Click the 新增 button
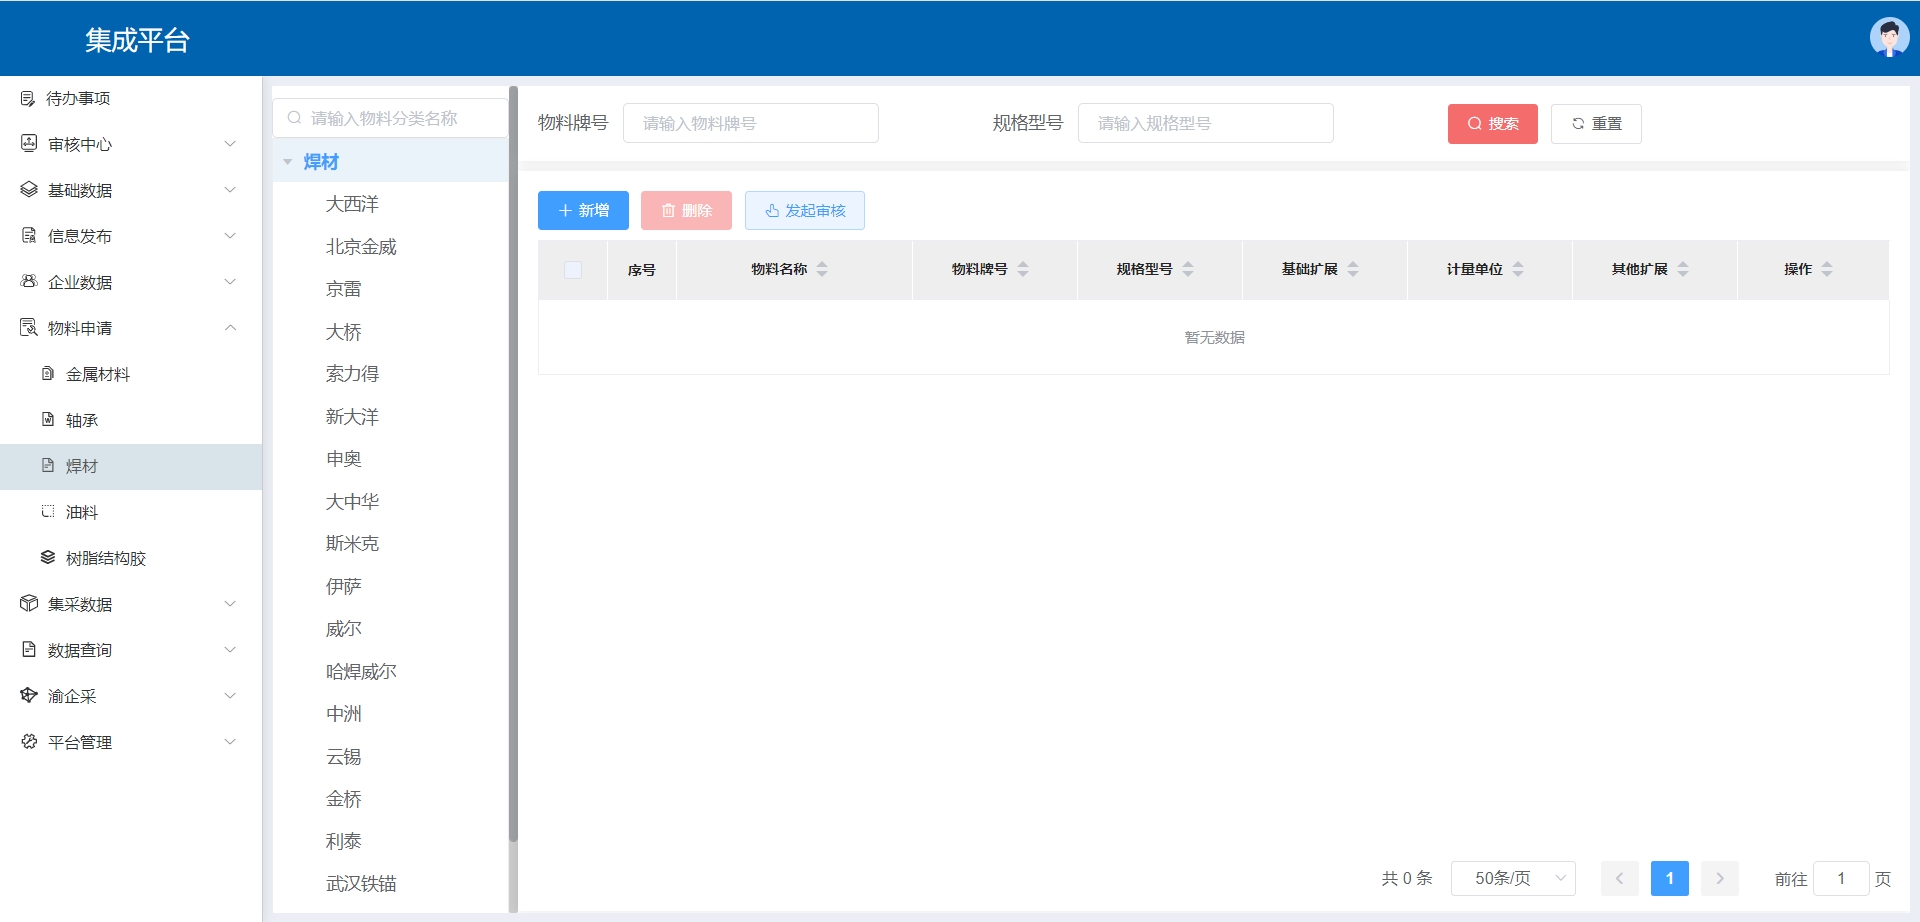Viewport: 1920px width, 922px height. point(583,210)
